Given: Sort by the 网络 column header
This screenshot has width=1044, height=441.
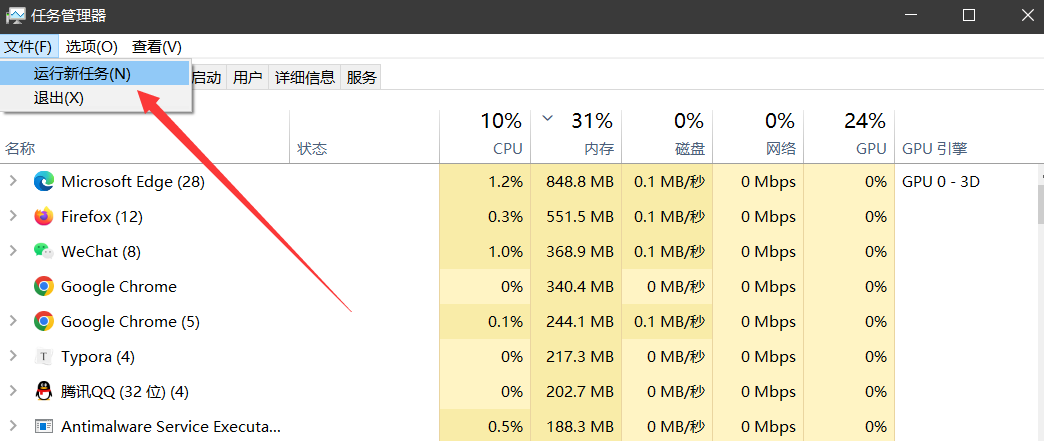Looking at the screenshot, I should 758,137.
